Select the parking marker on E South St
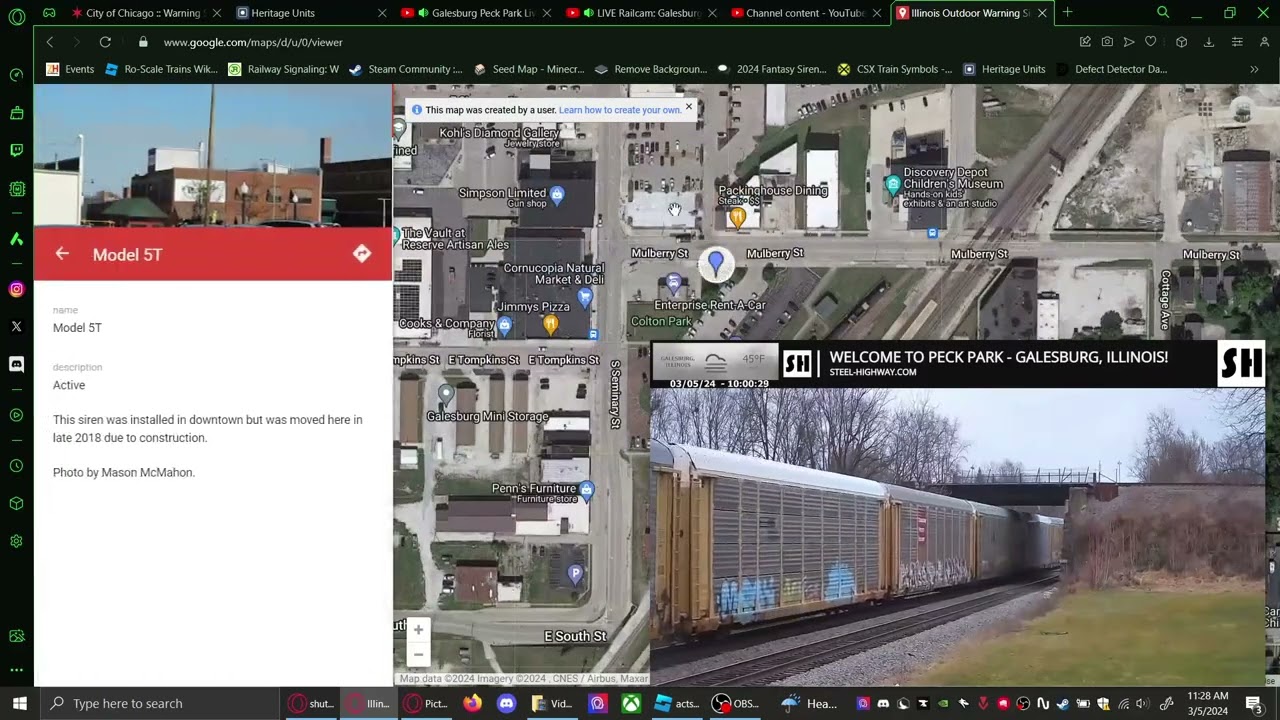 [575, 573]
